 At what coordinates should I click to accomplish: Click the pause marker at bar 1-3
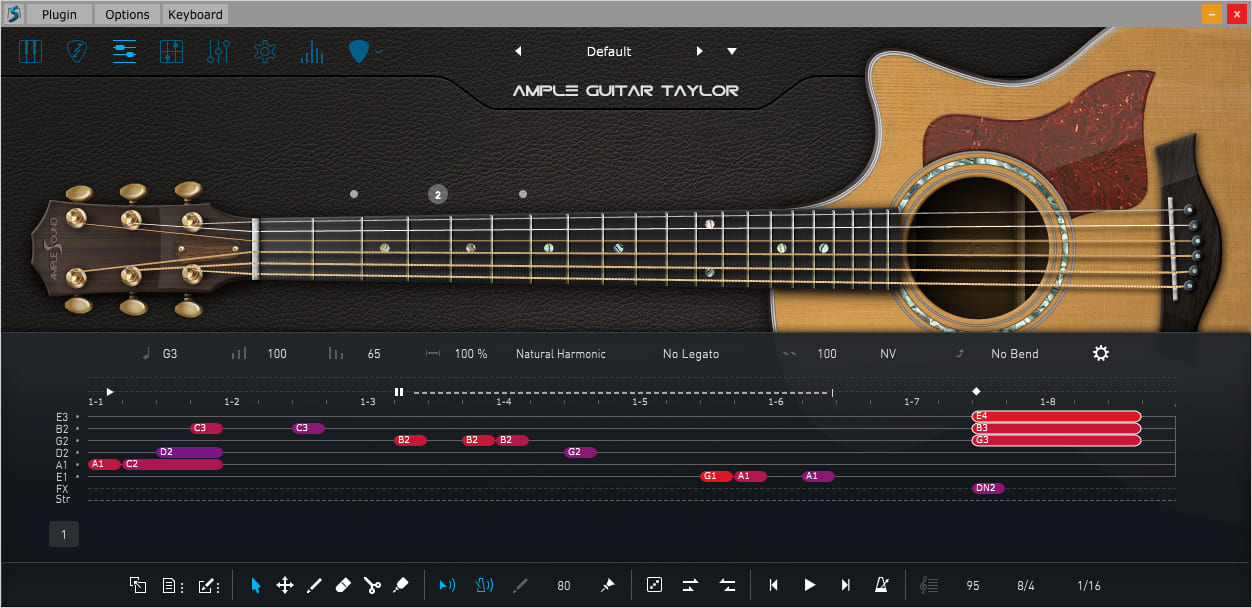tap(399, 392)
